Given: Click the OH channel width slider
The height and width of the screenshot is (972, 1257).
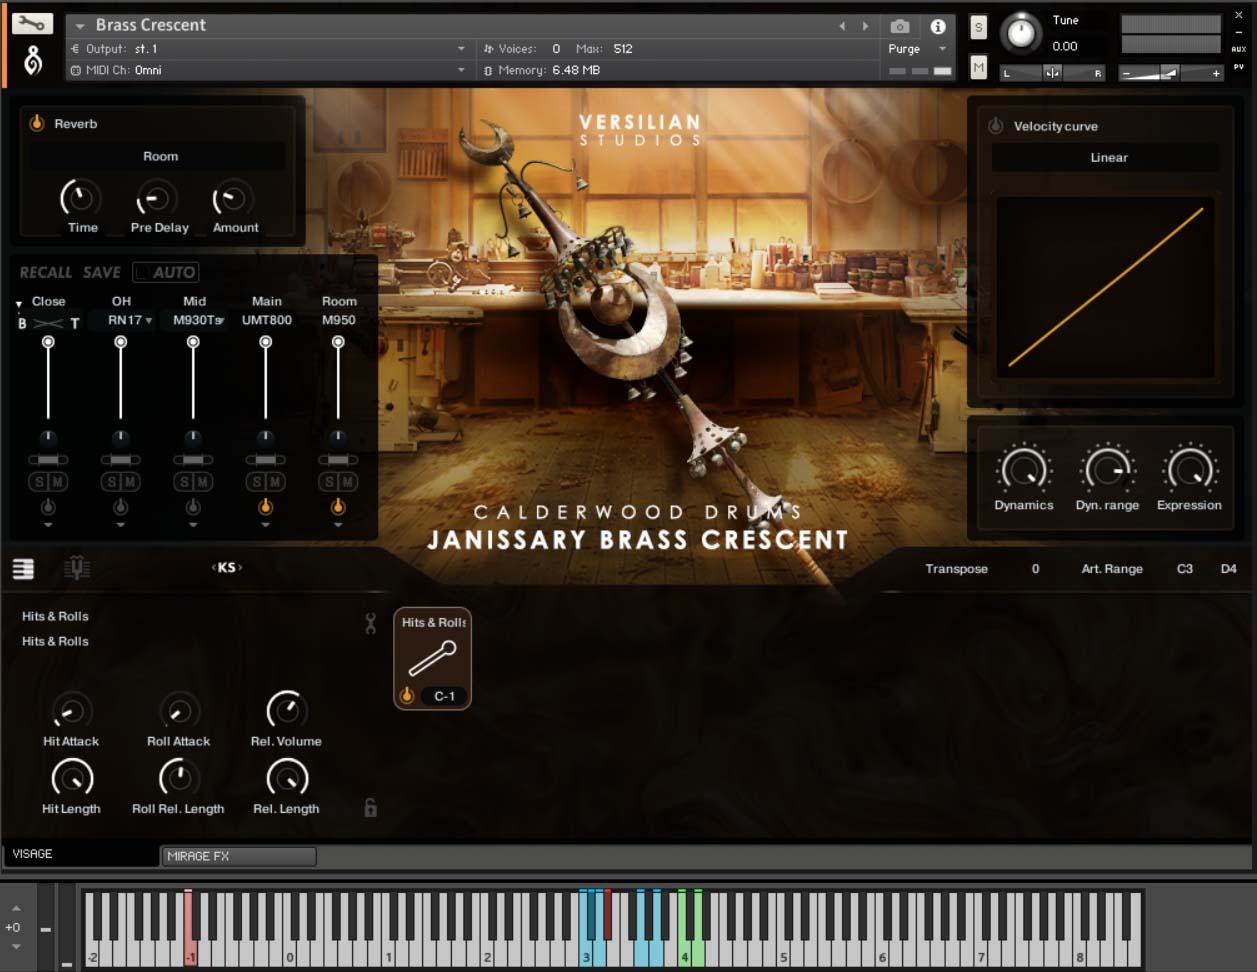Looking at the screenshot, I should pyautogui.click(x=120, y=460).
